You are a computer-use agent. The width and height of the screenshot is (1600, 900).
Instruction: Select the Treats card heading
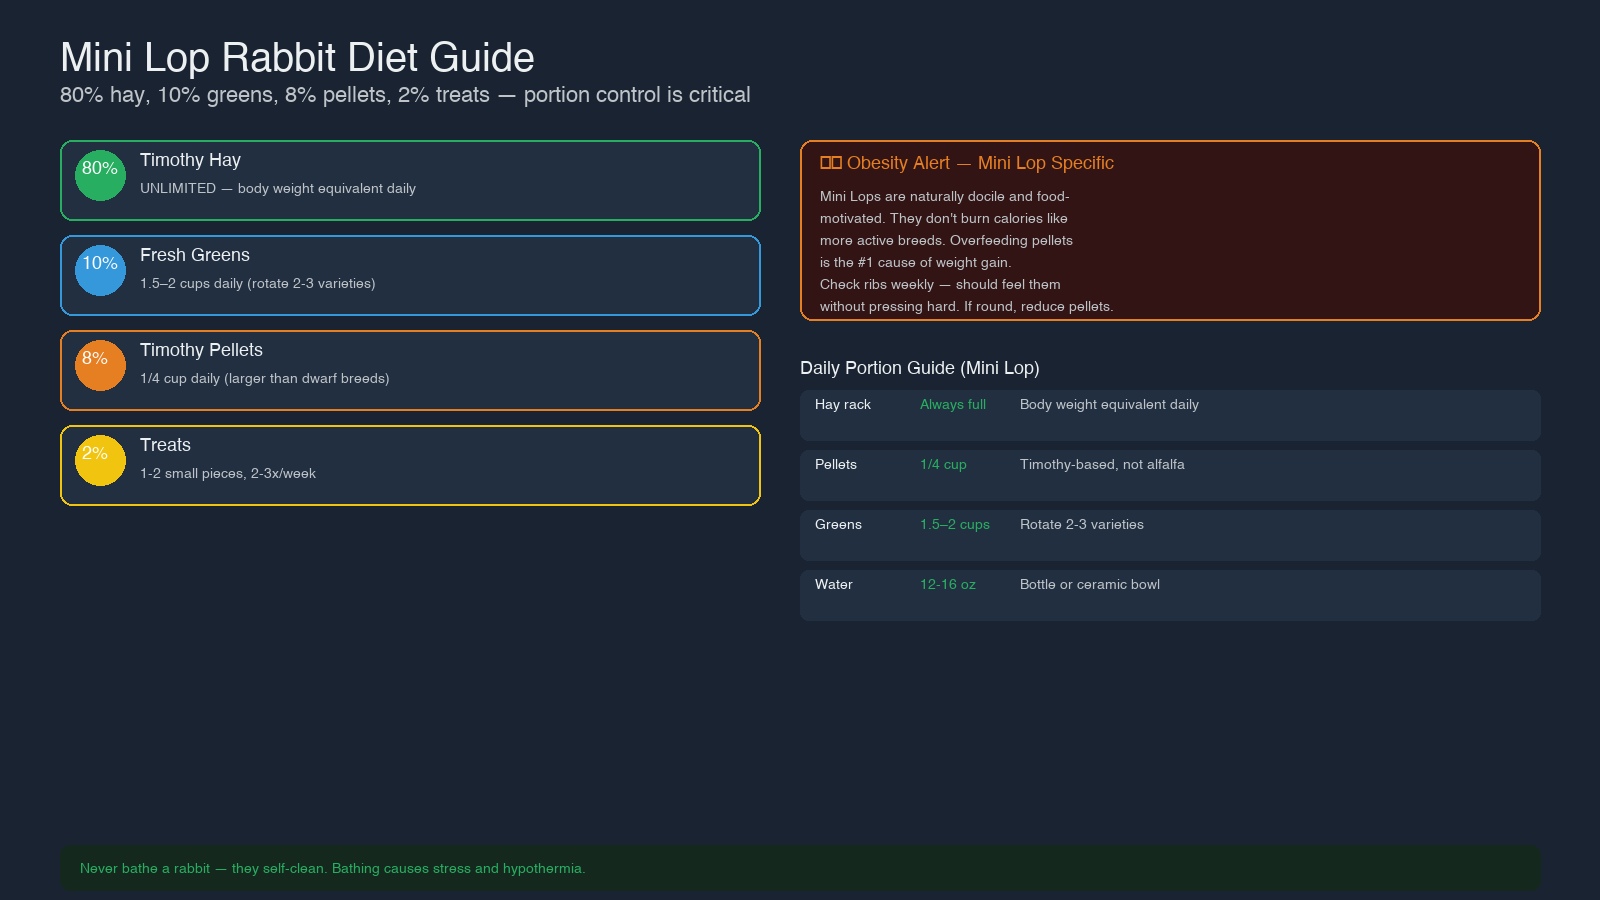pos(165,445)
